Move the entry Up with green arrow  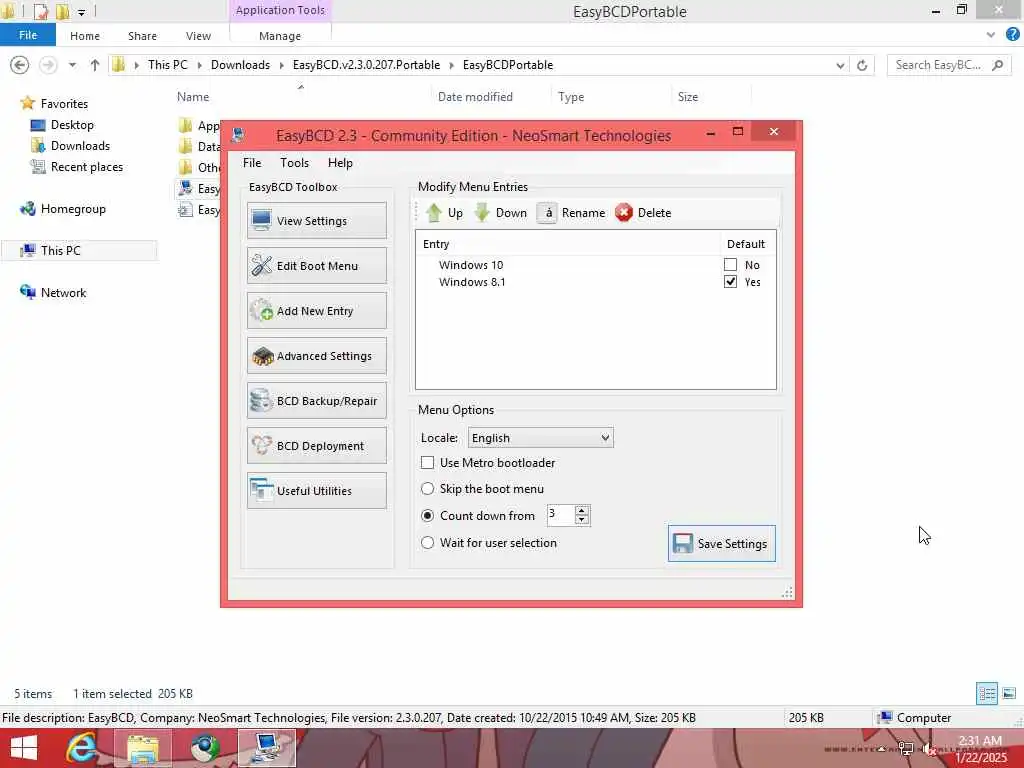point(444,213)
